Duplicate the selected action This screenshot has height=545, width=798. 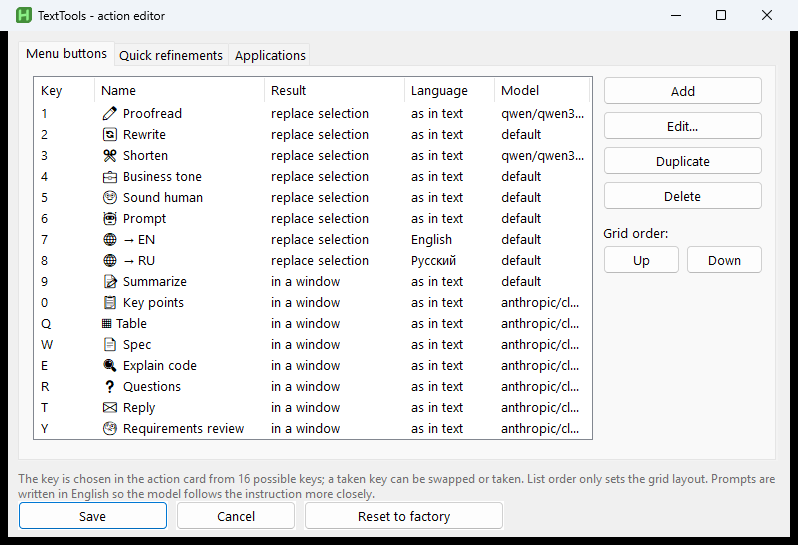[x=682, y=161]
